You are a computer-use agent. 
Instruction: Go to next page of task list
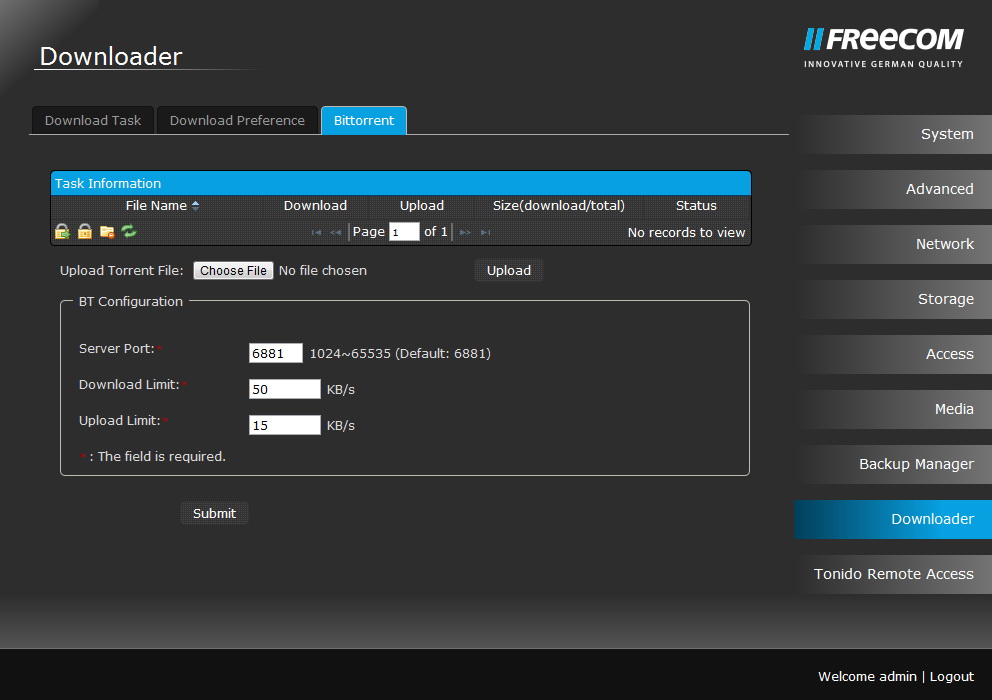(466, 232)
